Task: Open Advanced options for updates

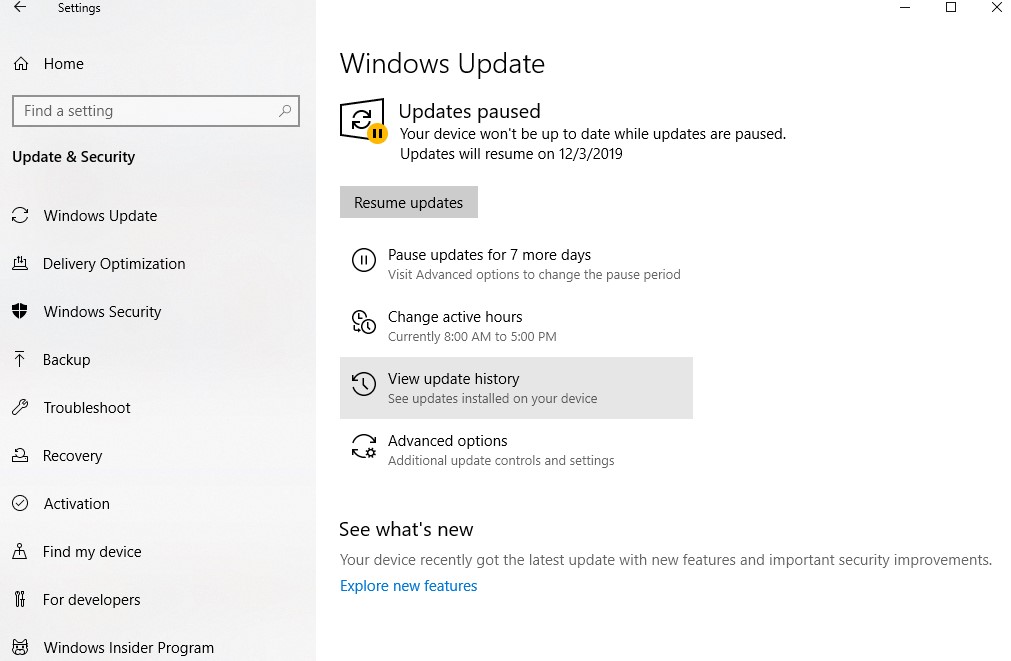Action: click(x=447, y=440)
